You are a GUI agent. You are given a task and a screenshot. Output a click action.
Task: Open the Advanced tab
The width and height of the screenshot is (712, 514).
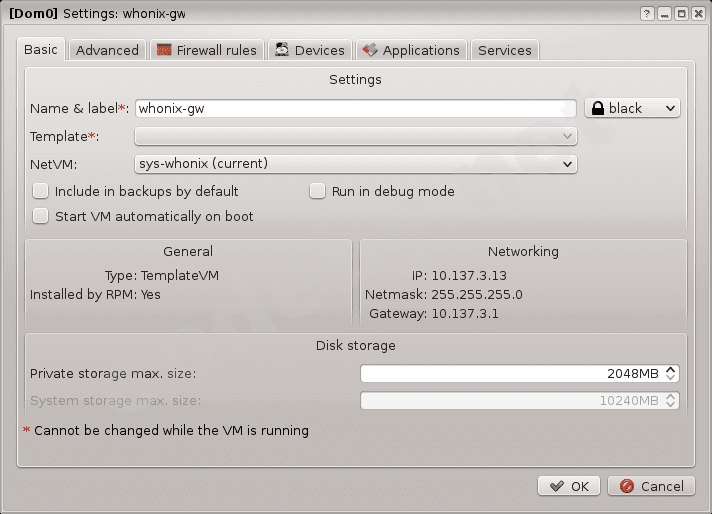[107, 50]
